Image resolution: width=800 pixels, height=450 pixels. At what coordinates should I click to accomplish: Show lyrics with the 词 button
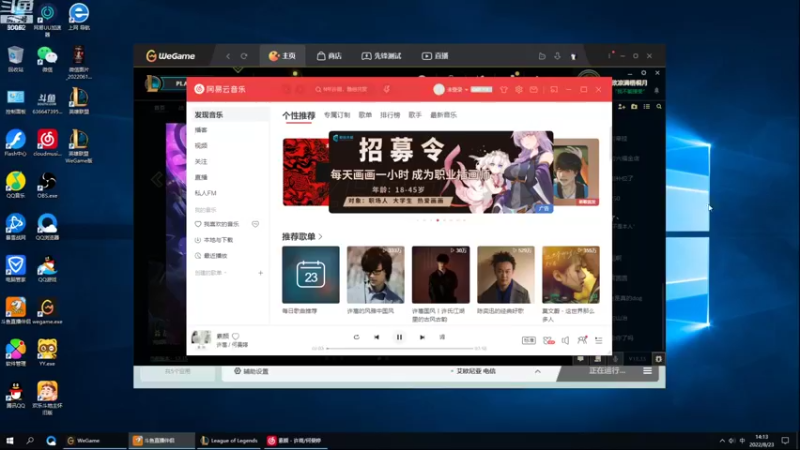click(442, 337)
